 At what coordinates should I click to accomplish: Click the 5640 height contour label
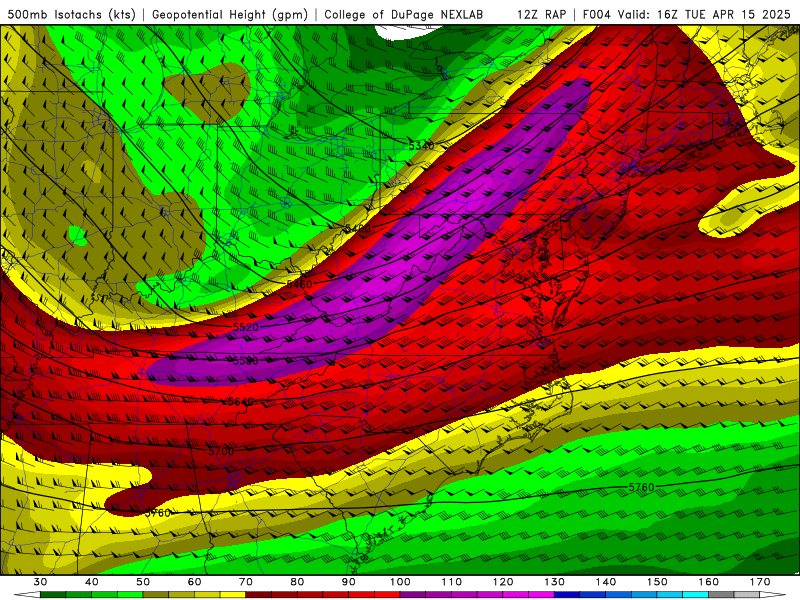241,402
